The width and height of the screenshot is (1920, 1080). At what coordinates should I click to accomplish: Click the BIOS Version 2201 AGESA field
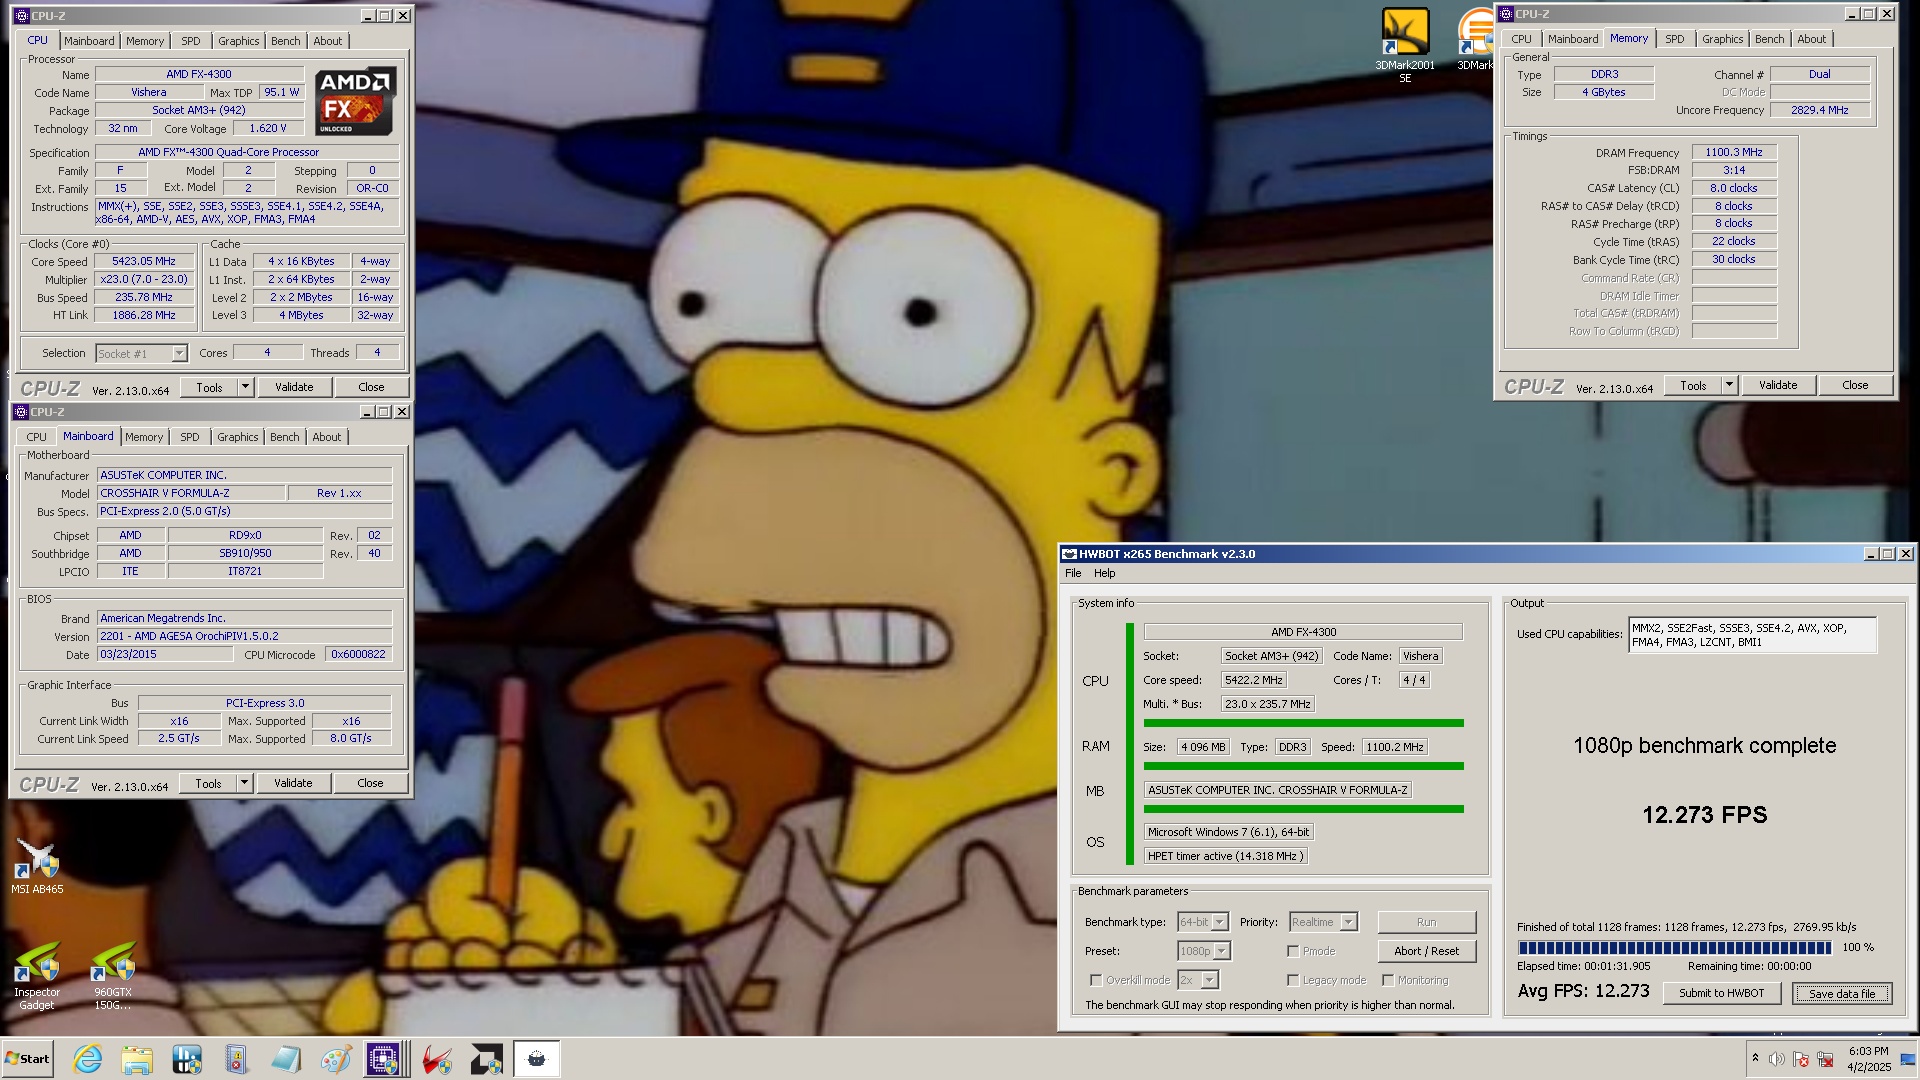tap(245, 636)
